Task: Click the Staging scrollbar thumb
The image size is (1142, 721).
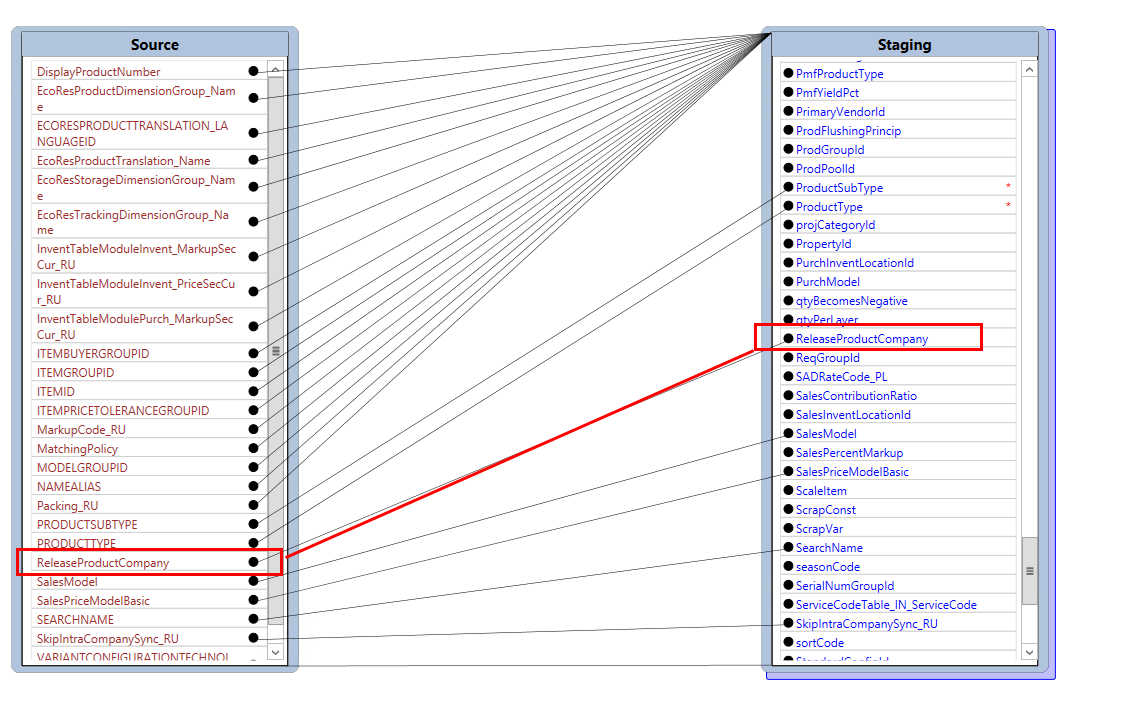Action: (x=1029, y=568)
